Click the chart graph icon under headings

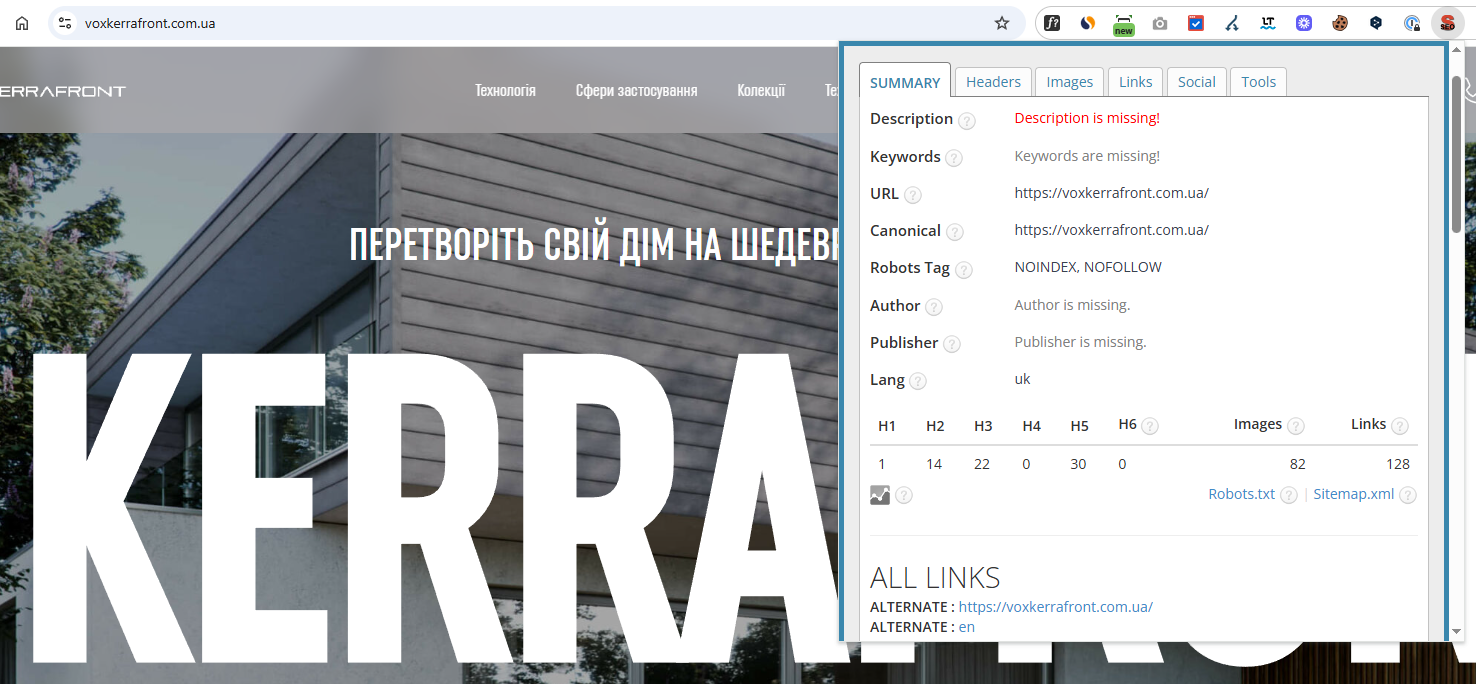click(x=880, y=494)
